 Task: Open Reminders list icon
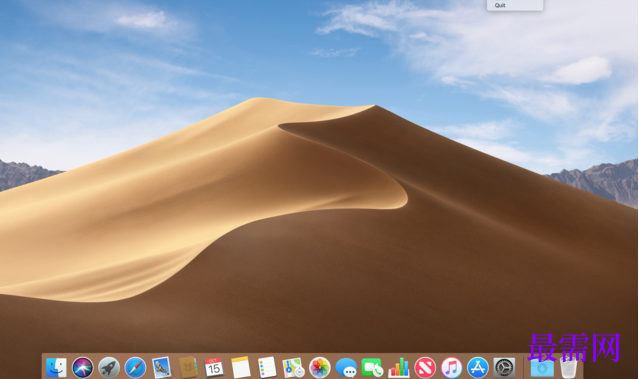pyautogui.click(x=267, y=368)
